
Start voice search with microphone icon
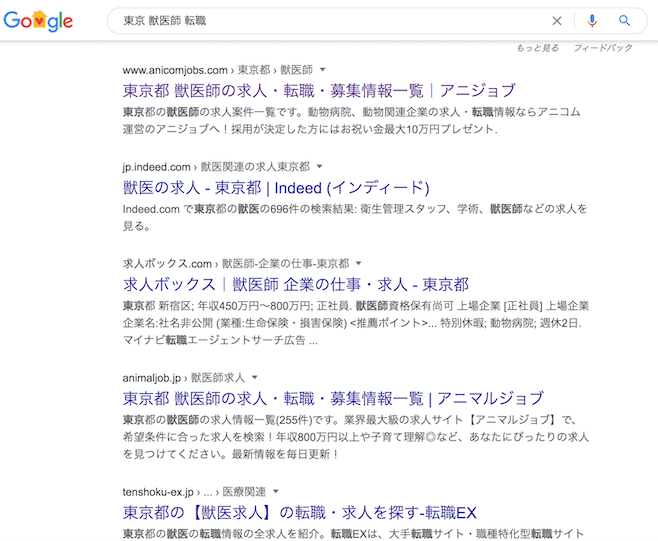592,21
